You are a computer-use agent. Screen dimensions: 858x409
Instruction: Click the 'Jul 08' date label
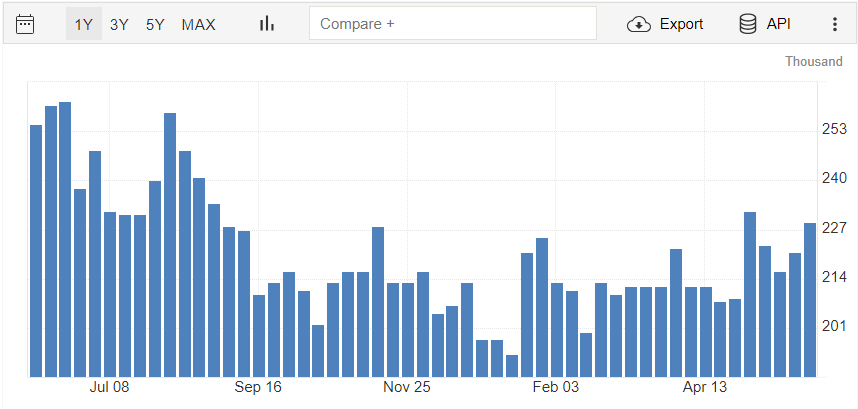109,388
